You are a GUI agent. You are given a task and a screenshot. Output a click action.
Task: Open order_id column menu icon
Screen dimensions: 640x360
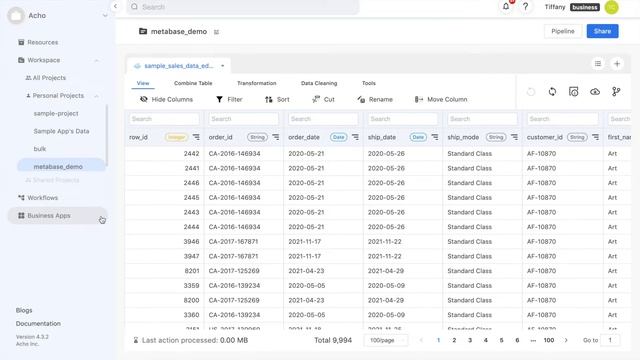click(x=276, y=137)
